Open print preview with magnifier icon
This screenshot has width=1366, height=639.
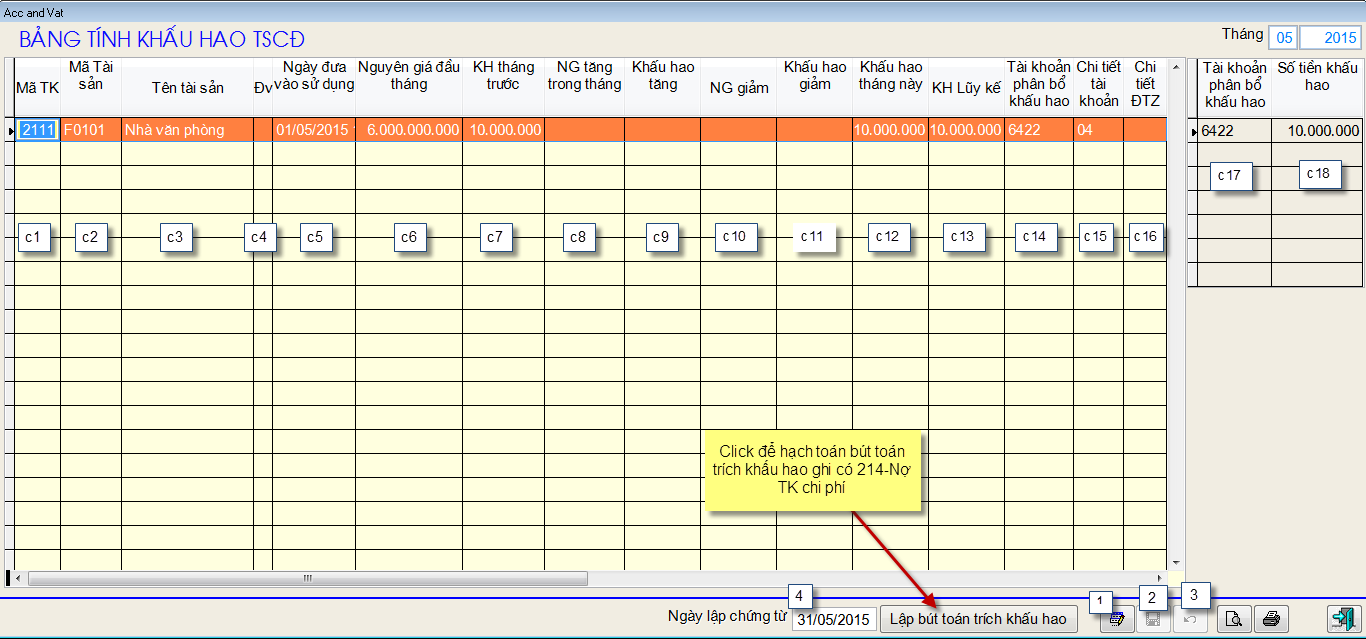pos(1234,619)
